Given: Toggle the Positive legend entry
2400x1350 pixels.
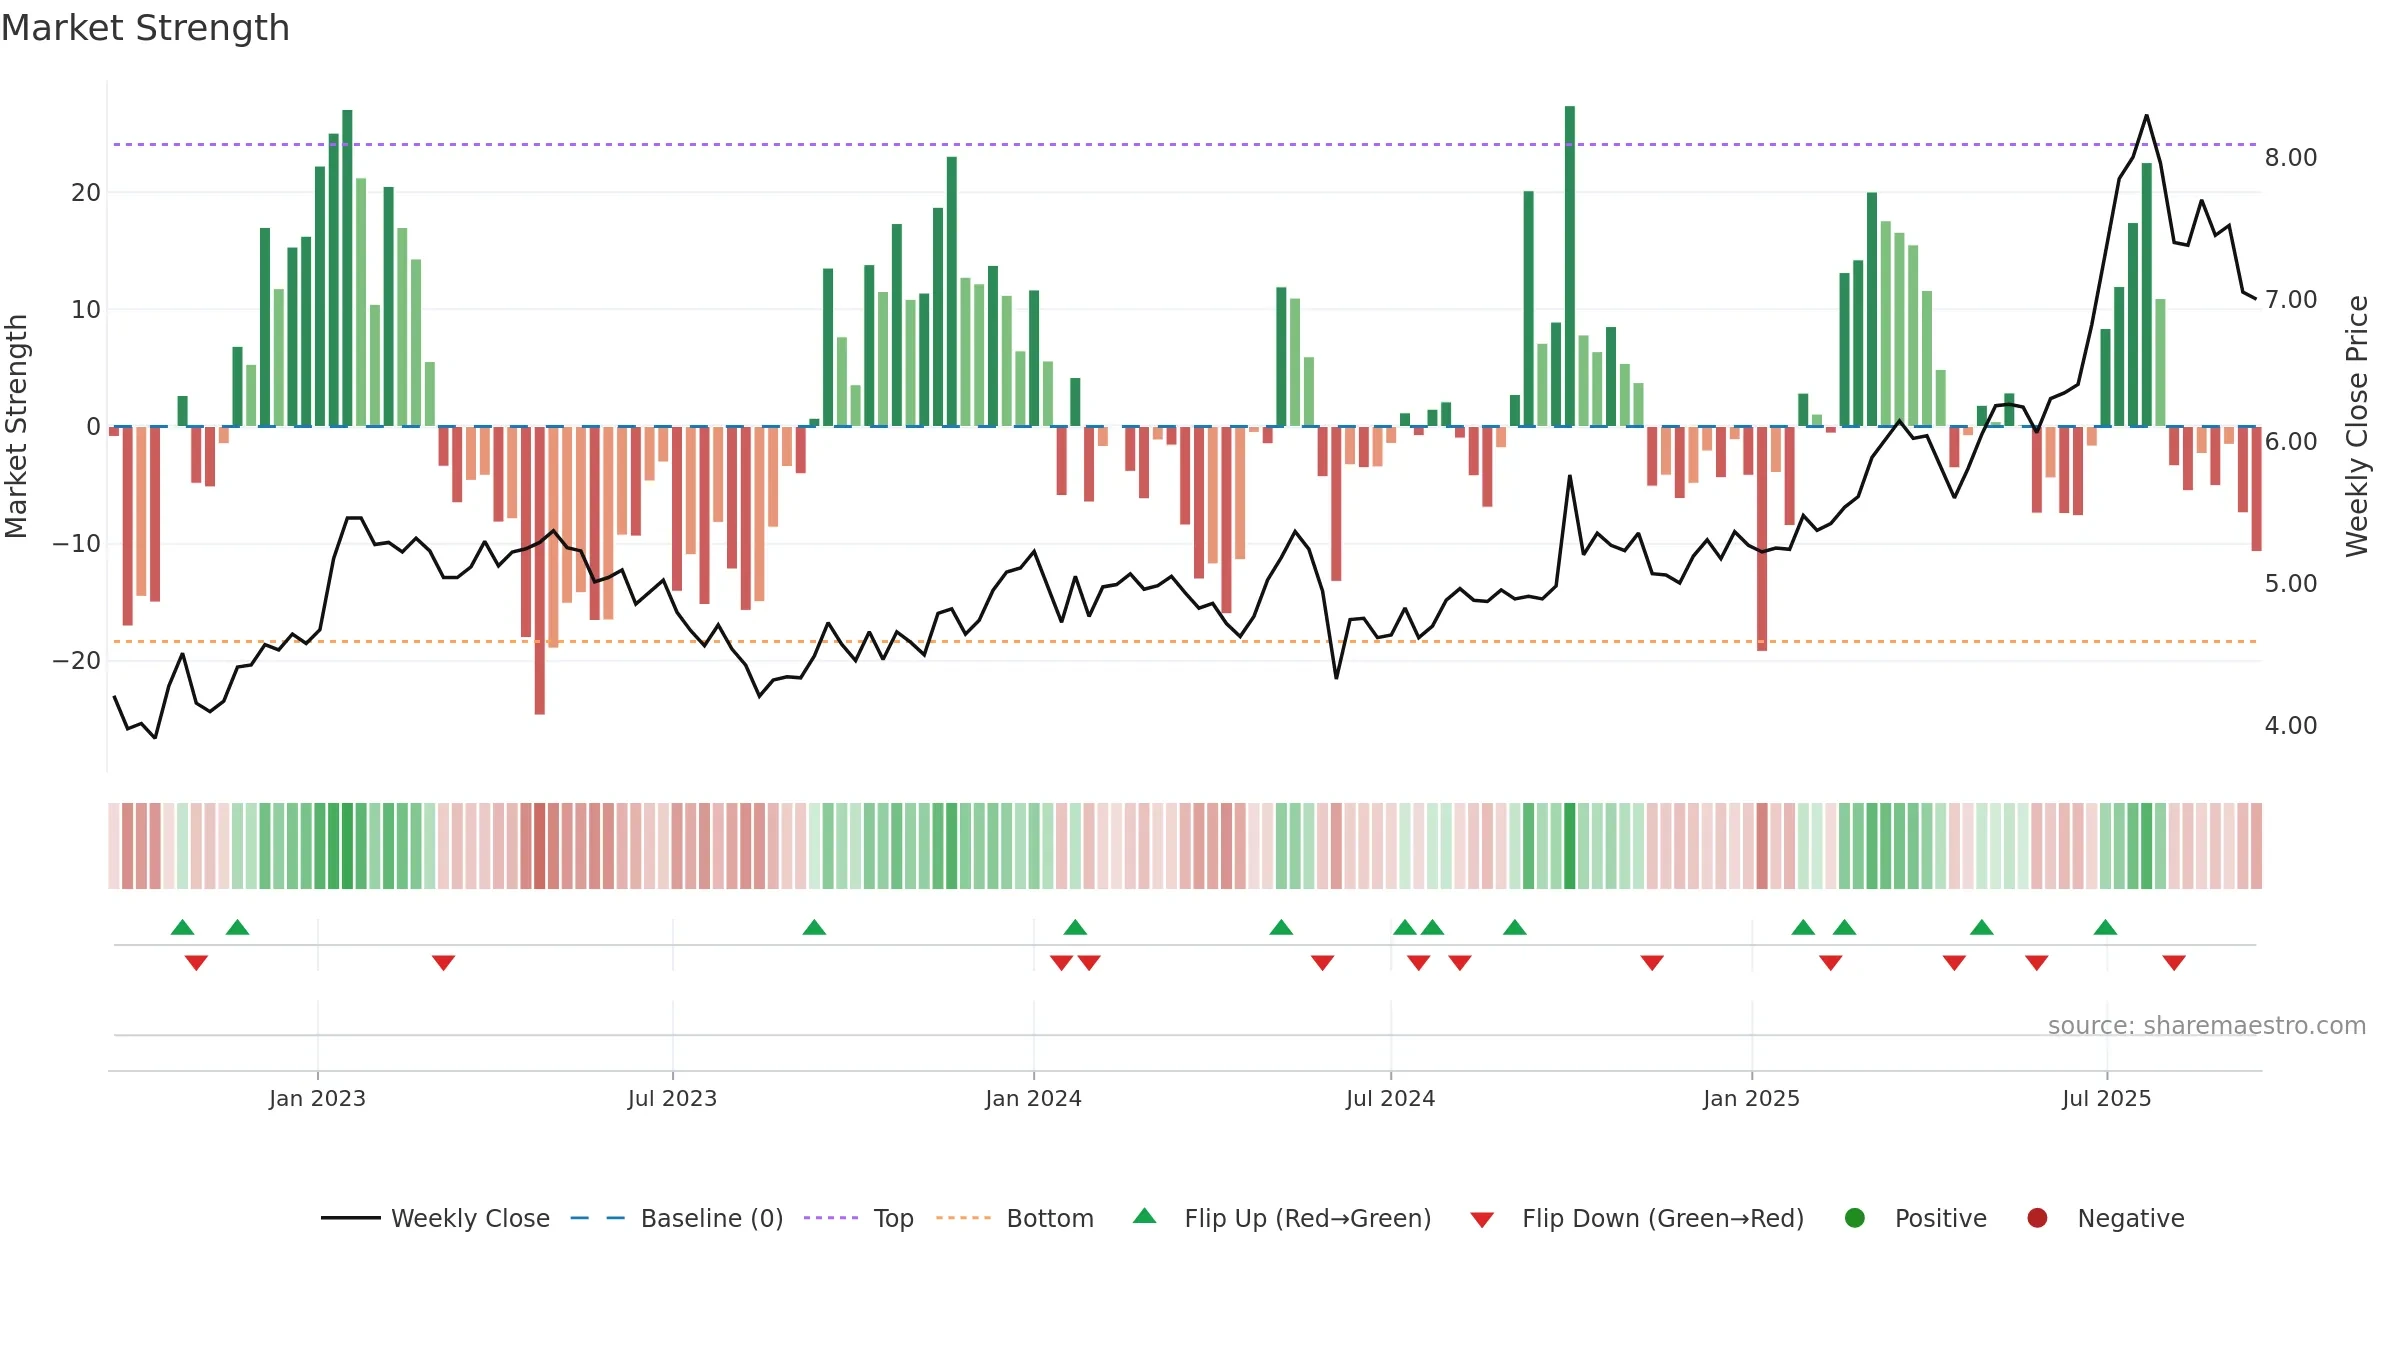Looking at the screenshot, I should (1915, 1218).
